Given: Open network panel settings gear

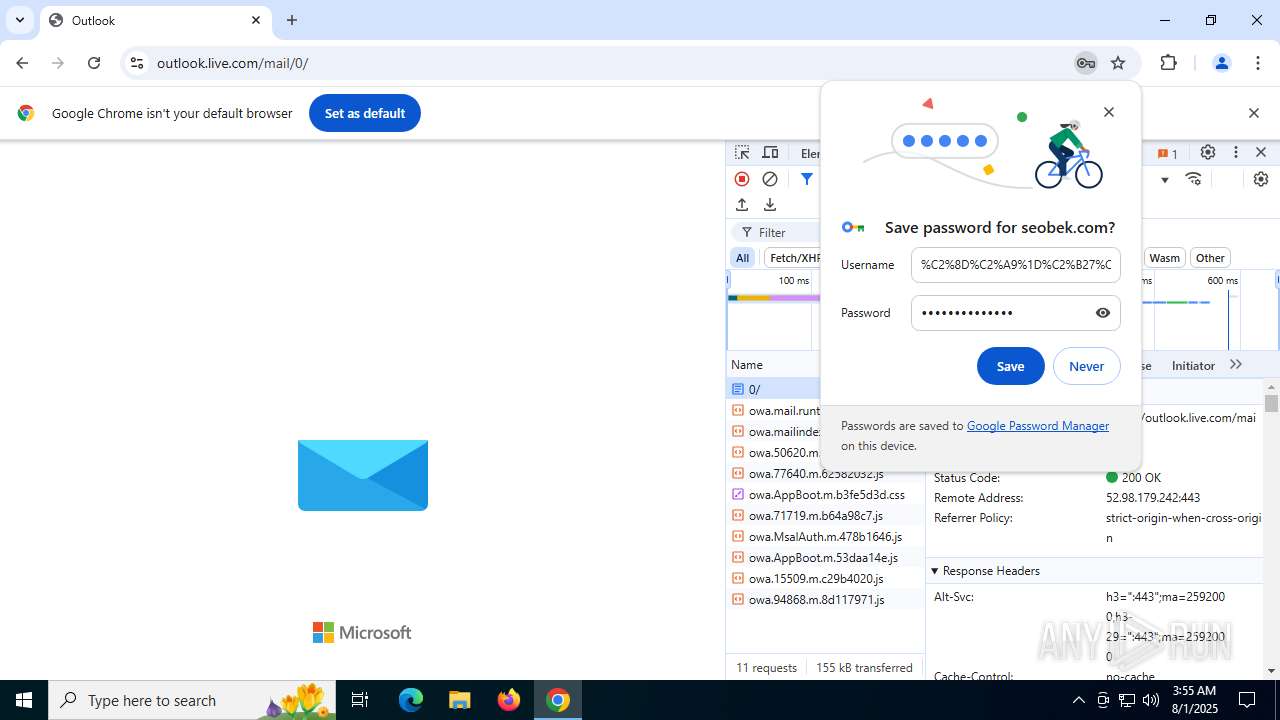Looking at the screenshot, I should pos(1261,179).
